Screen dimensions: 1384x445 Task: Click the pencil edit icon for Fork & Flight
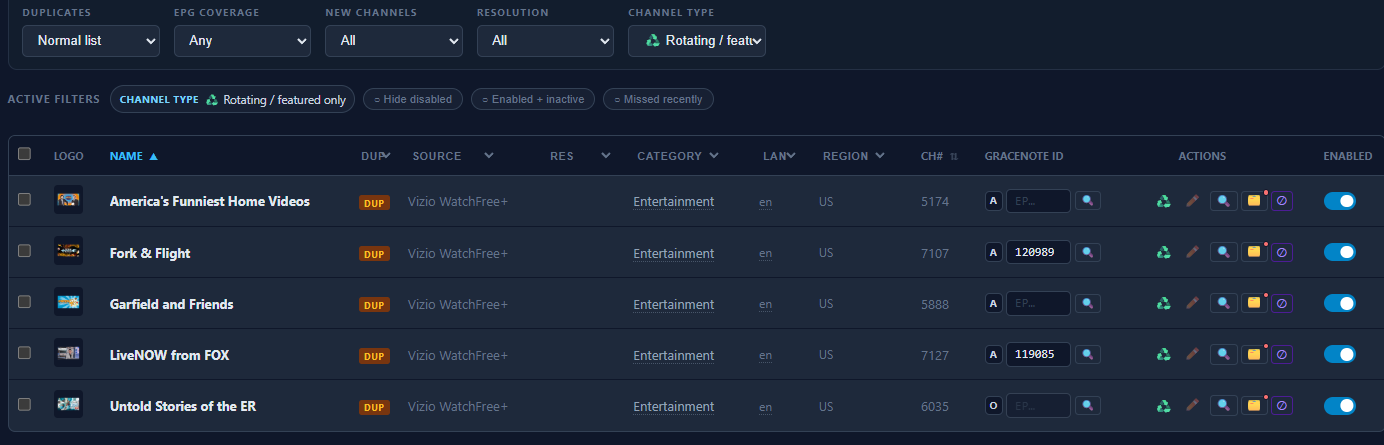1192,252
